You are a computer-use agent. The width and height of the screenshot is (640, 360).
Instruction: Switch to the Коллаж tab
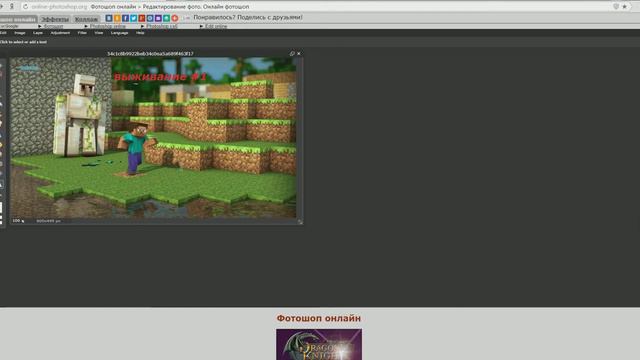(x=86, y=19)
